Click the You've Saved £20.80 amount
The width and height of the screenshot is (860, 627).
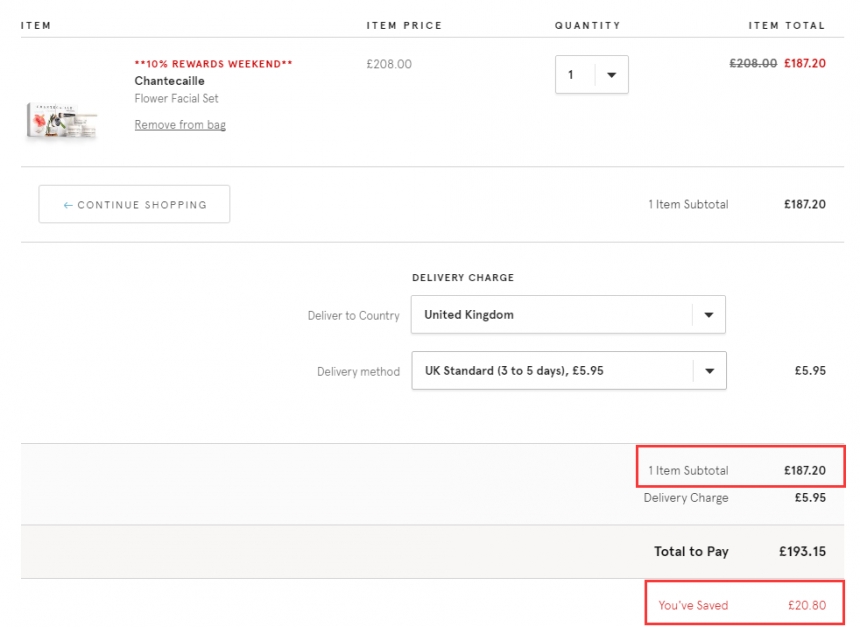pyautogui.click(x=807, y=605)
